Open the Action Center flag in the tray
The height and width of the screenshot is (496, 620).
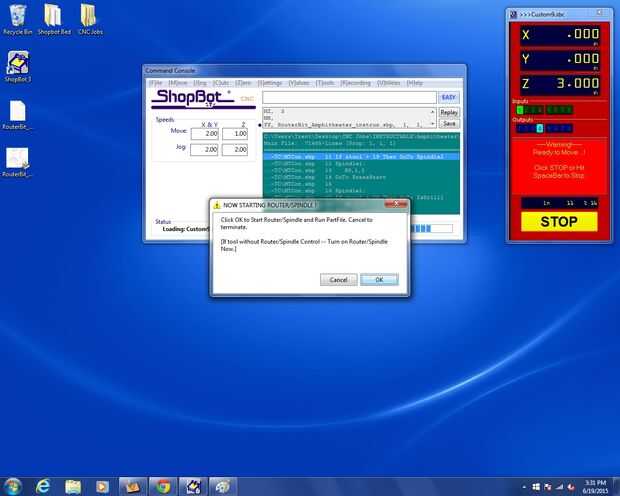[x=548, y=487]
